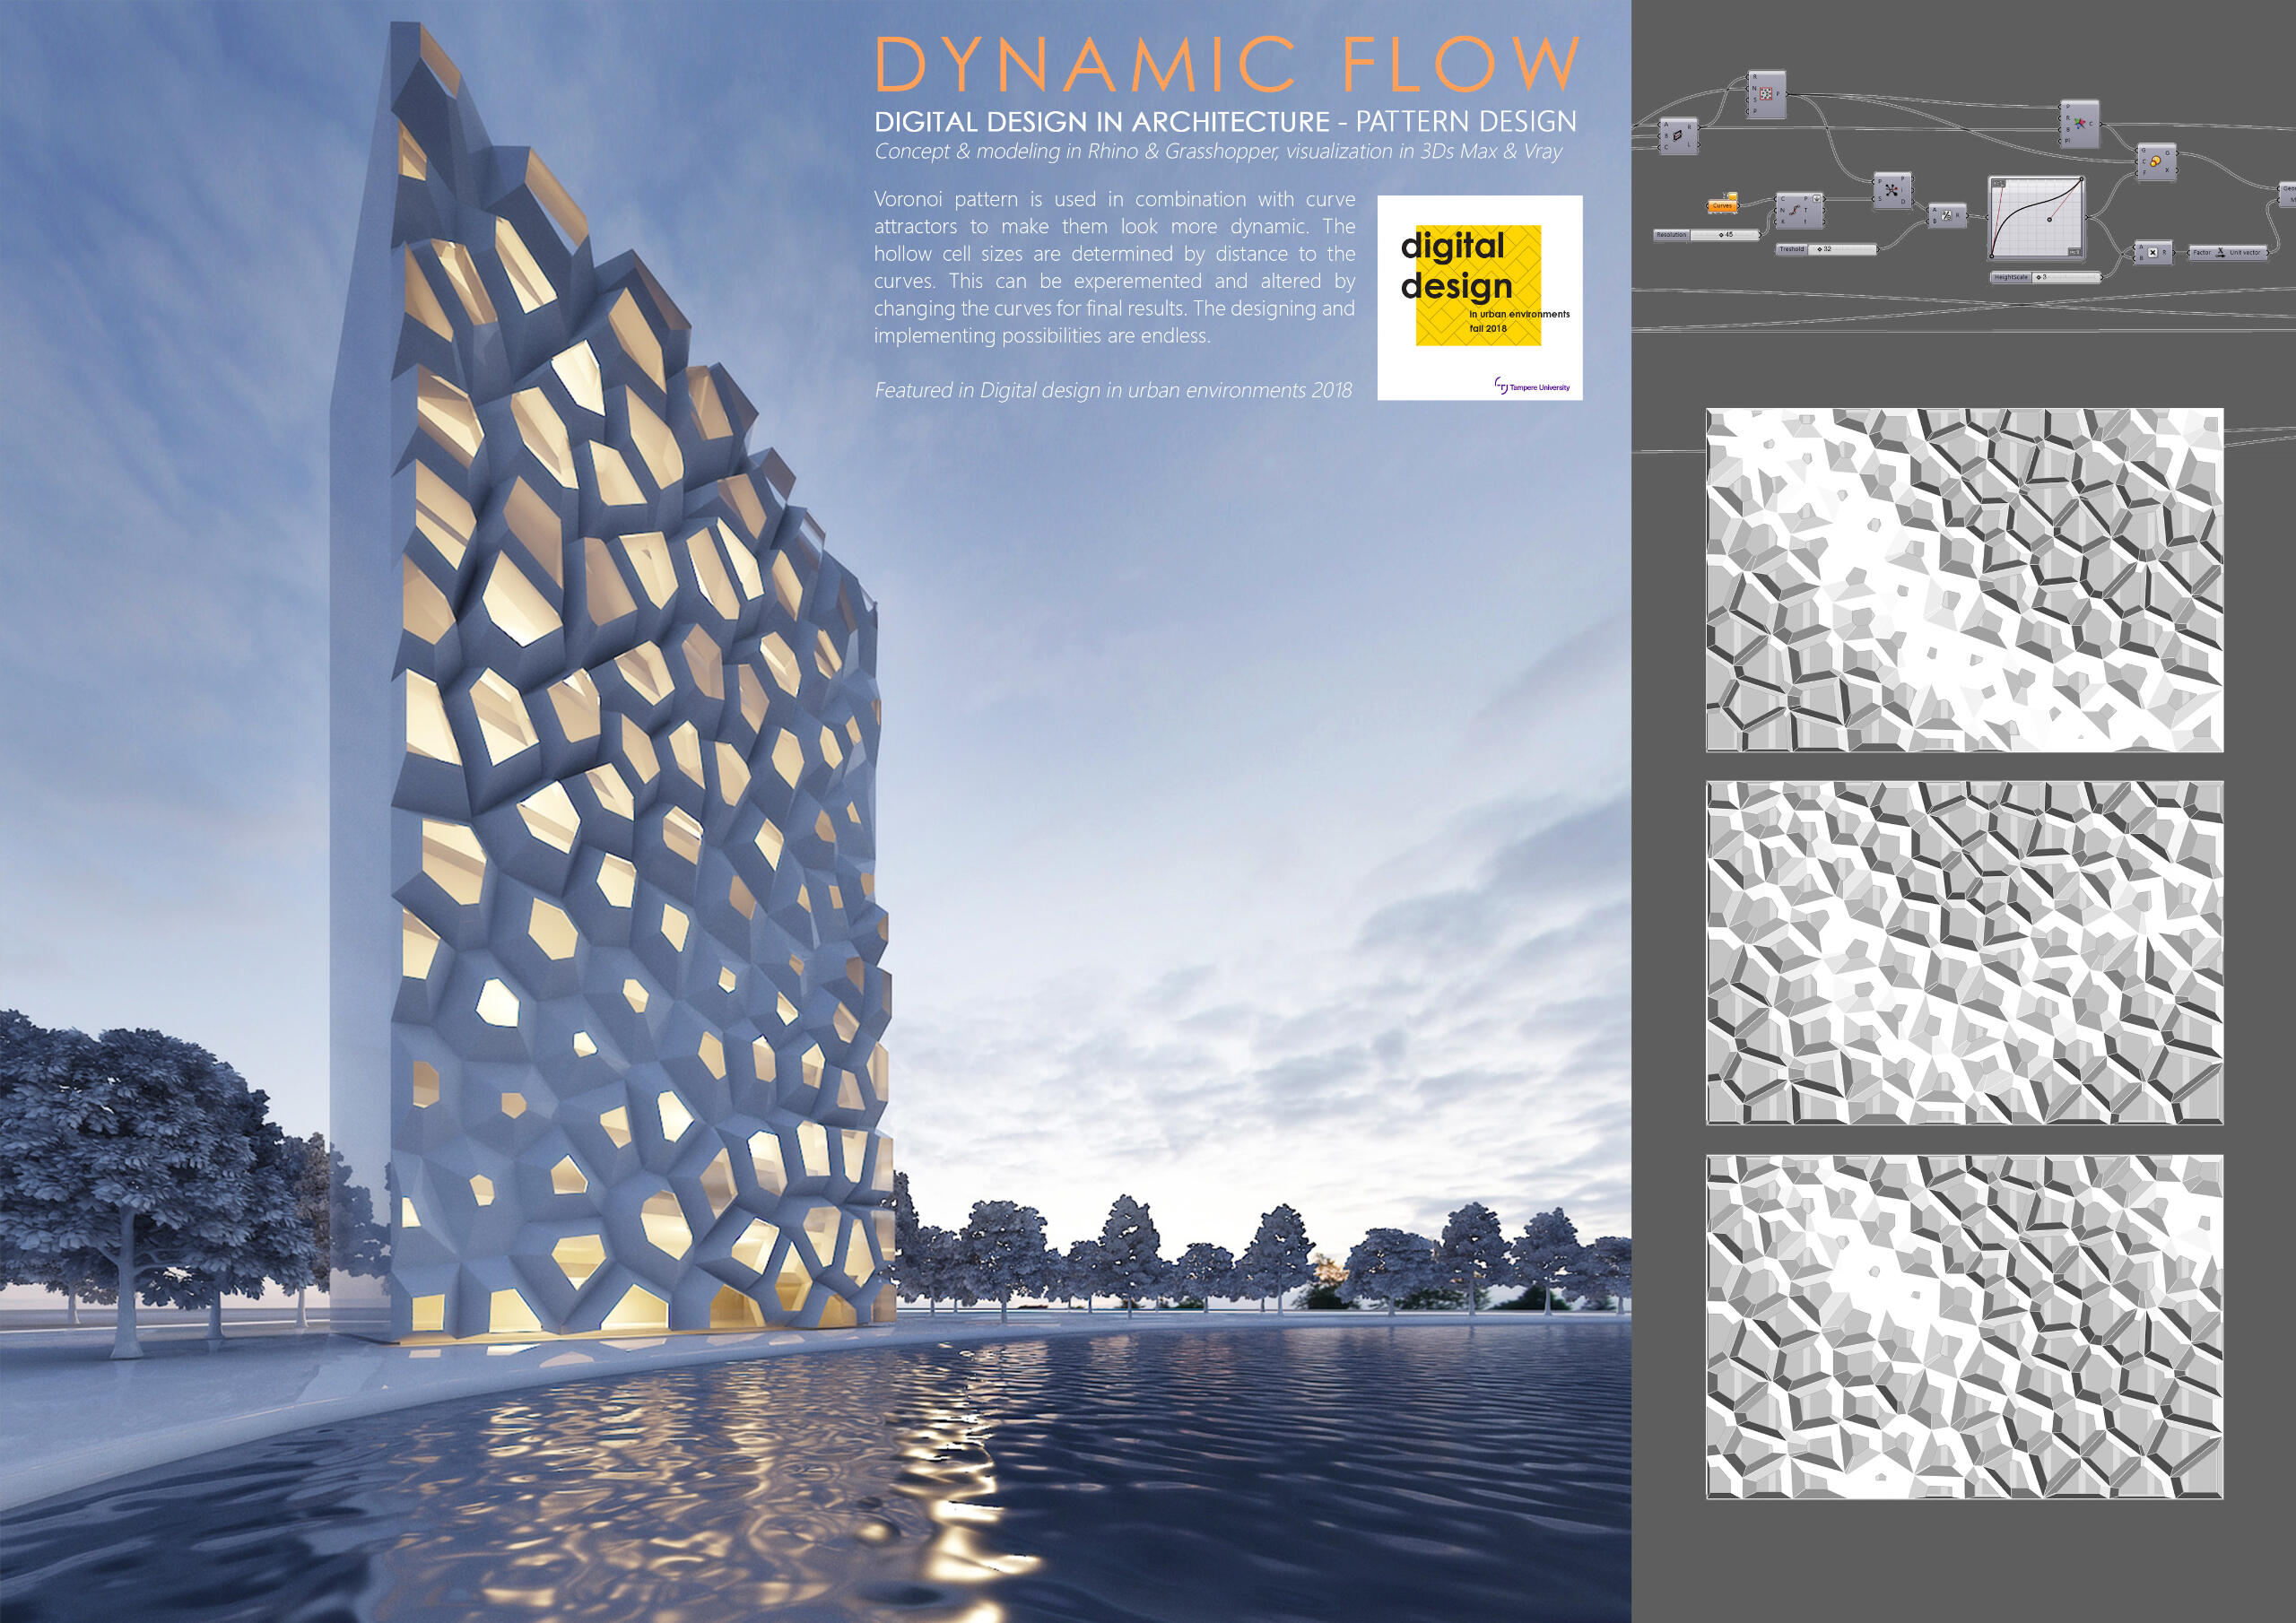Click the Graph Mapper middle control handle
2296x1623 pixels.
[2050, 220]
